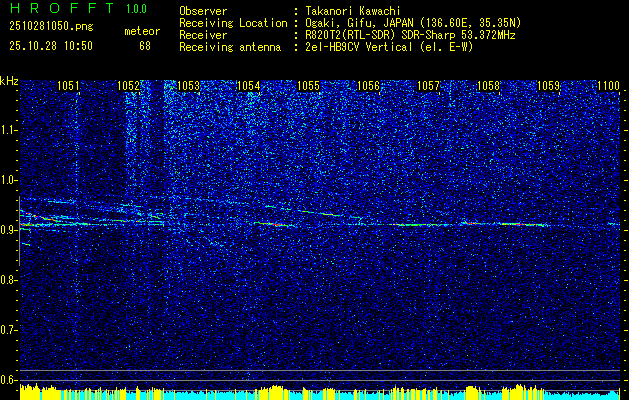This screenshot has height=400, width=629.
Task: Click the antenna value 2el-HB9CV Vertical
Action: pyautogui.click(x=359, y=47)
